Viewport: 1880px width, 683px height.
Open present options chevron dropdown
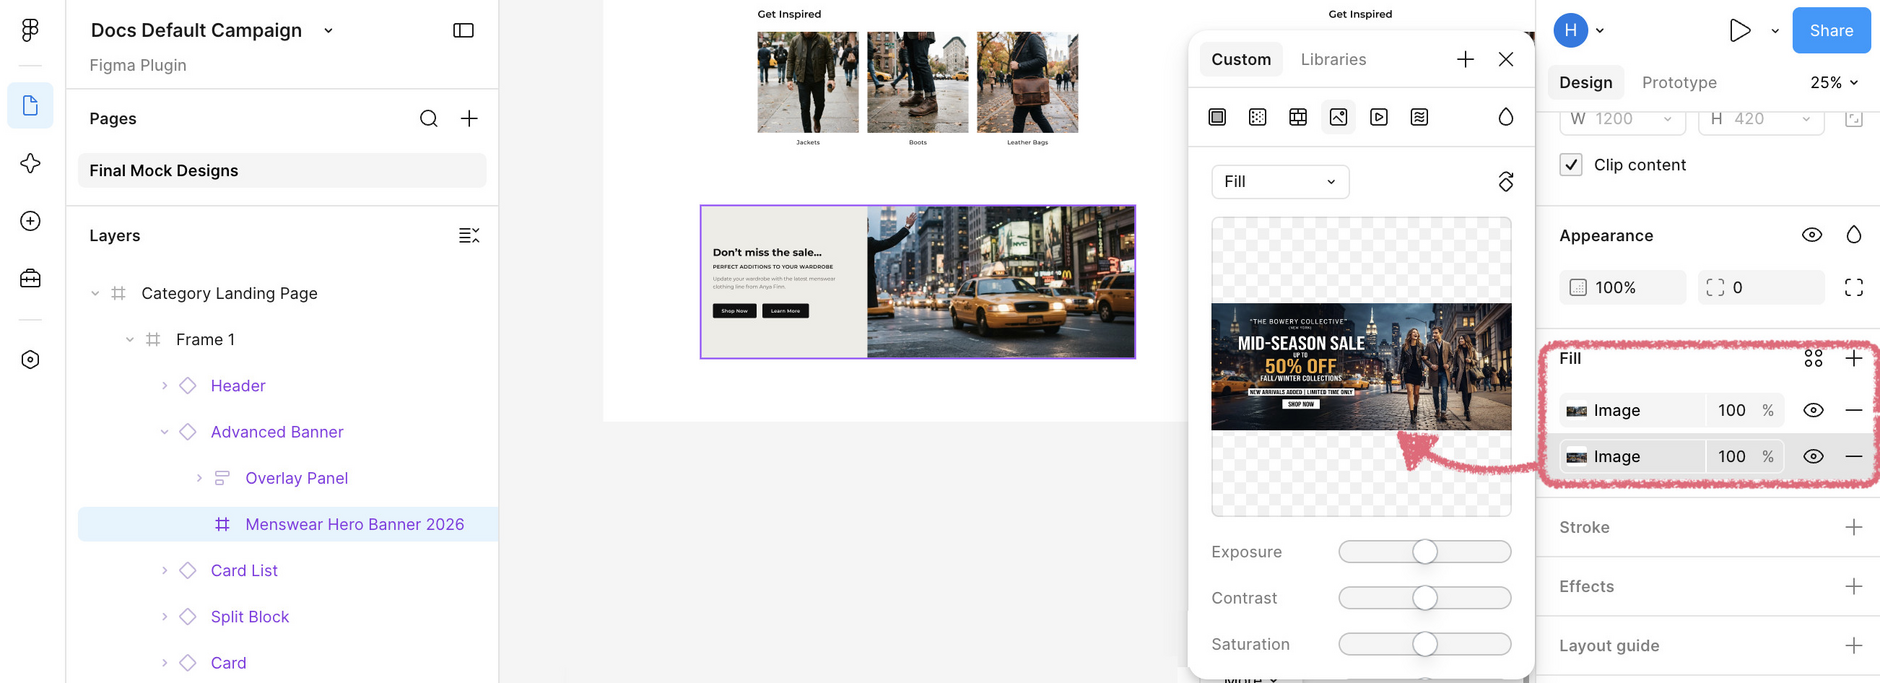tap(1775, 30)
